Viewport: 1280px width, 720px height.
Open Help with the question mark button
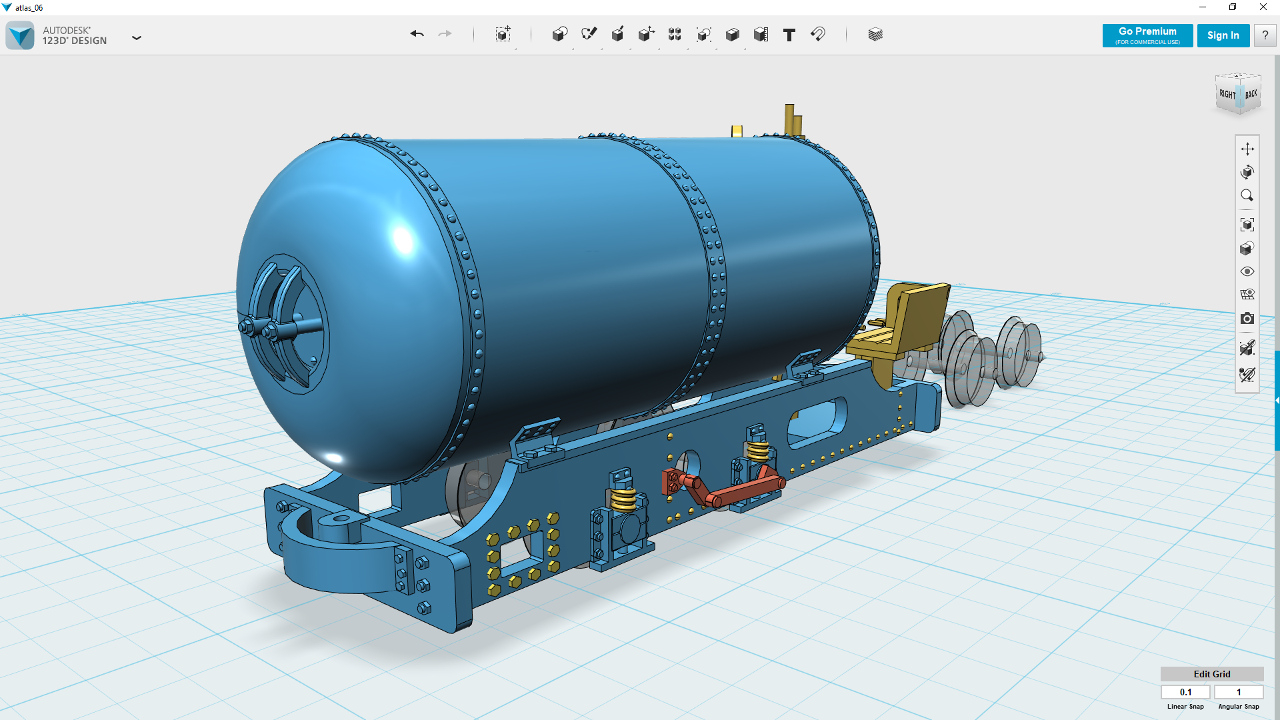pyautogui.click(x=1265, y=35)
